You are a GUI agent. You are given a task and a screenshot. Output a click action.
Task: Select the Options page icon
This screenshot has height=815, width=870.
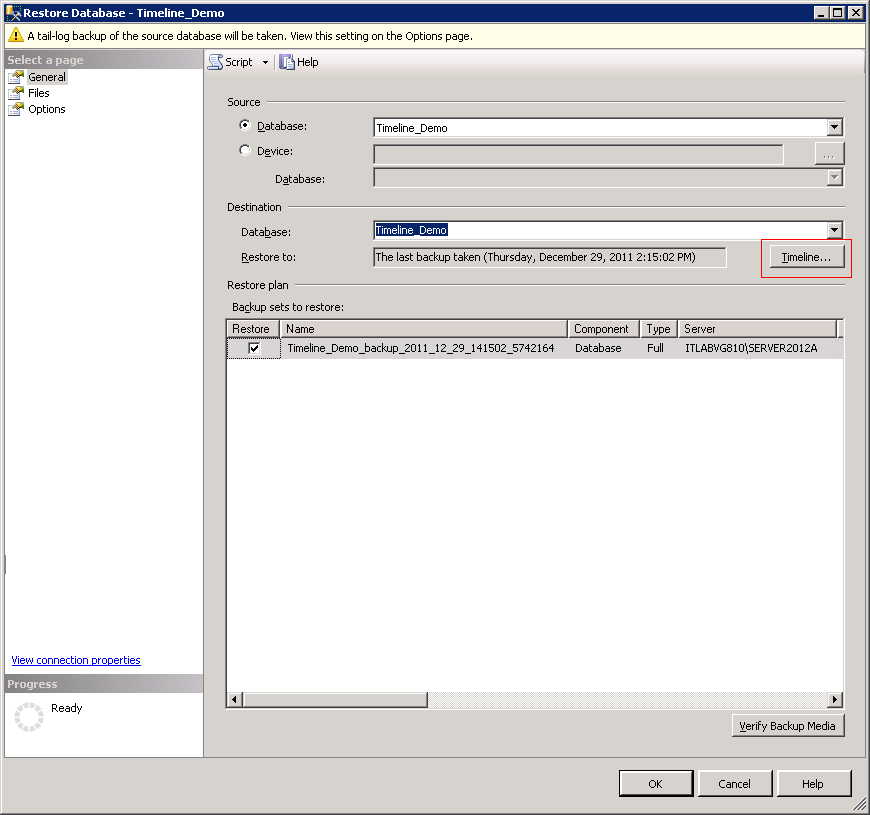pos(16,109)
